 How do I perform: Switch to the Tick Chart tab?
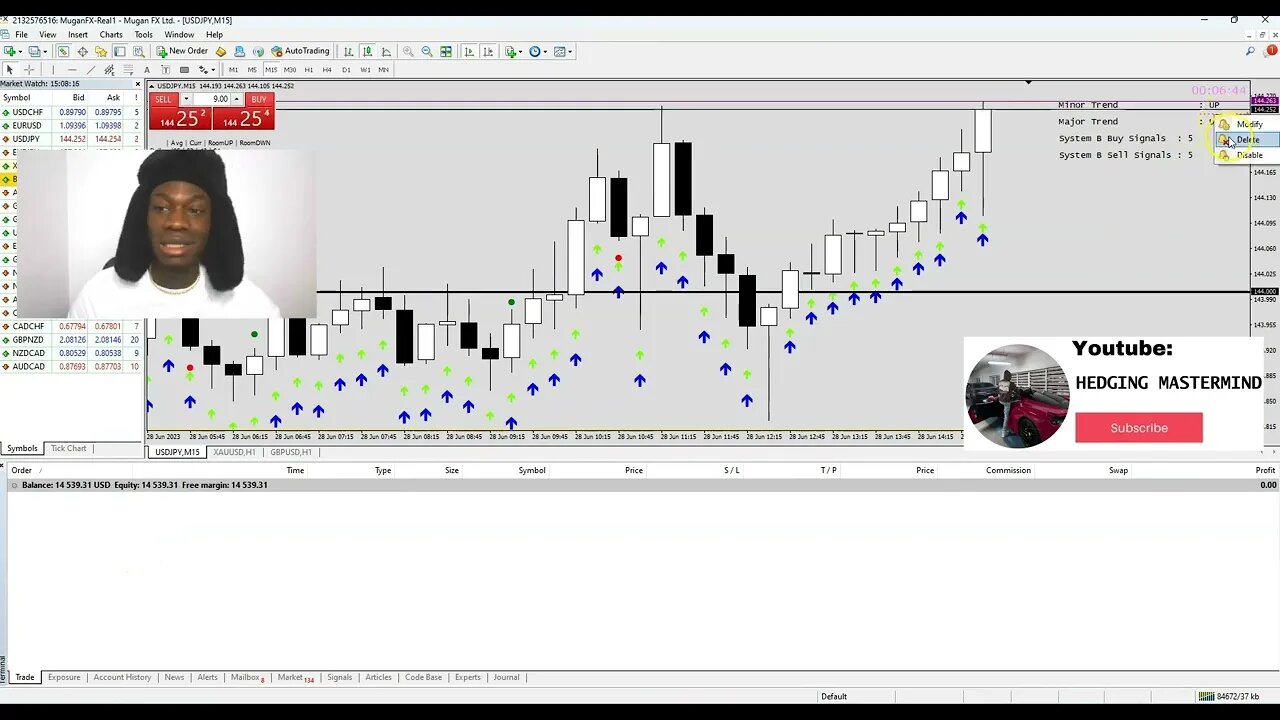click(69, 448)
